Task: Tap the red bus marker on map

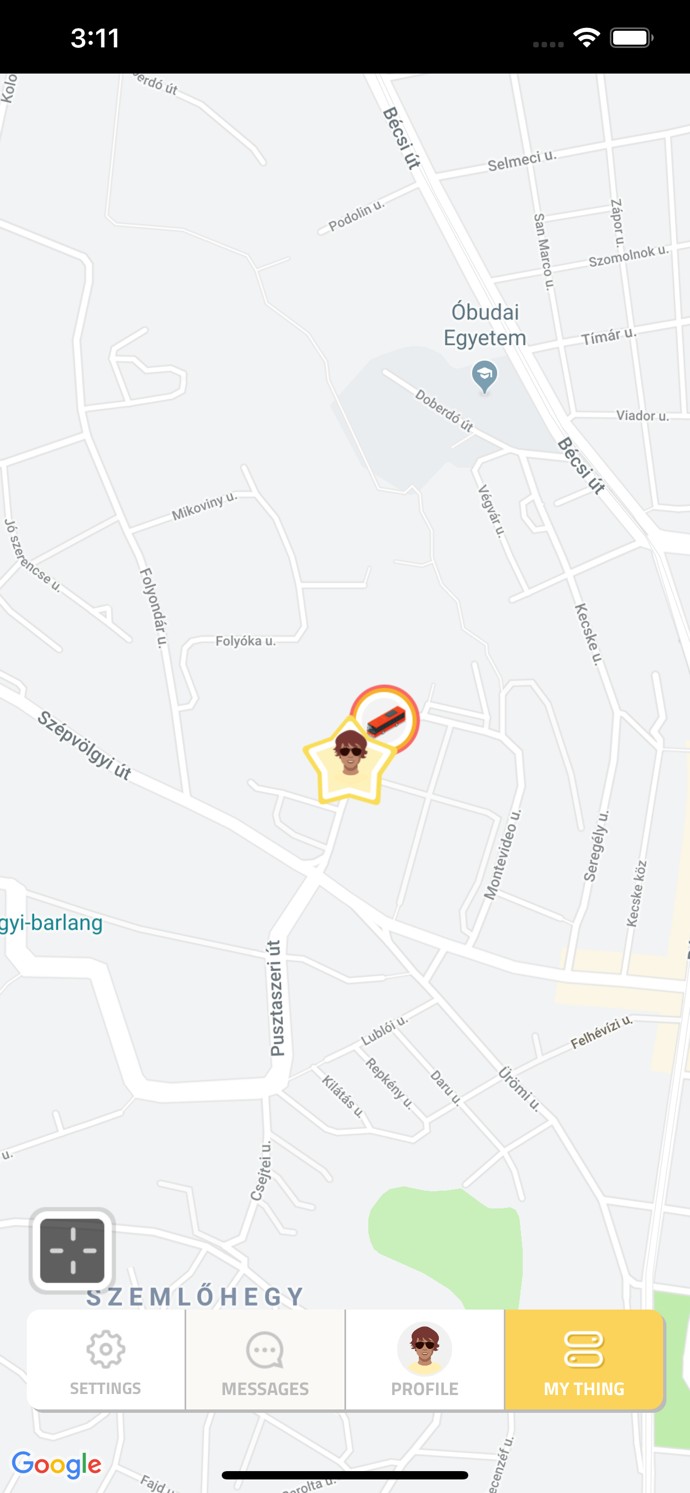Action: click(386, 719)
